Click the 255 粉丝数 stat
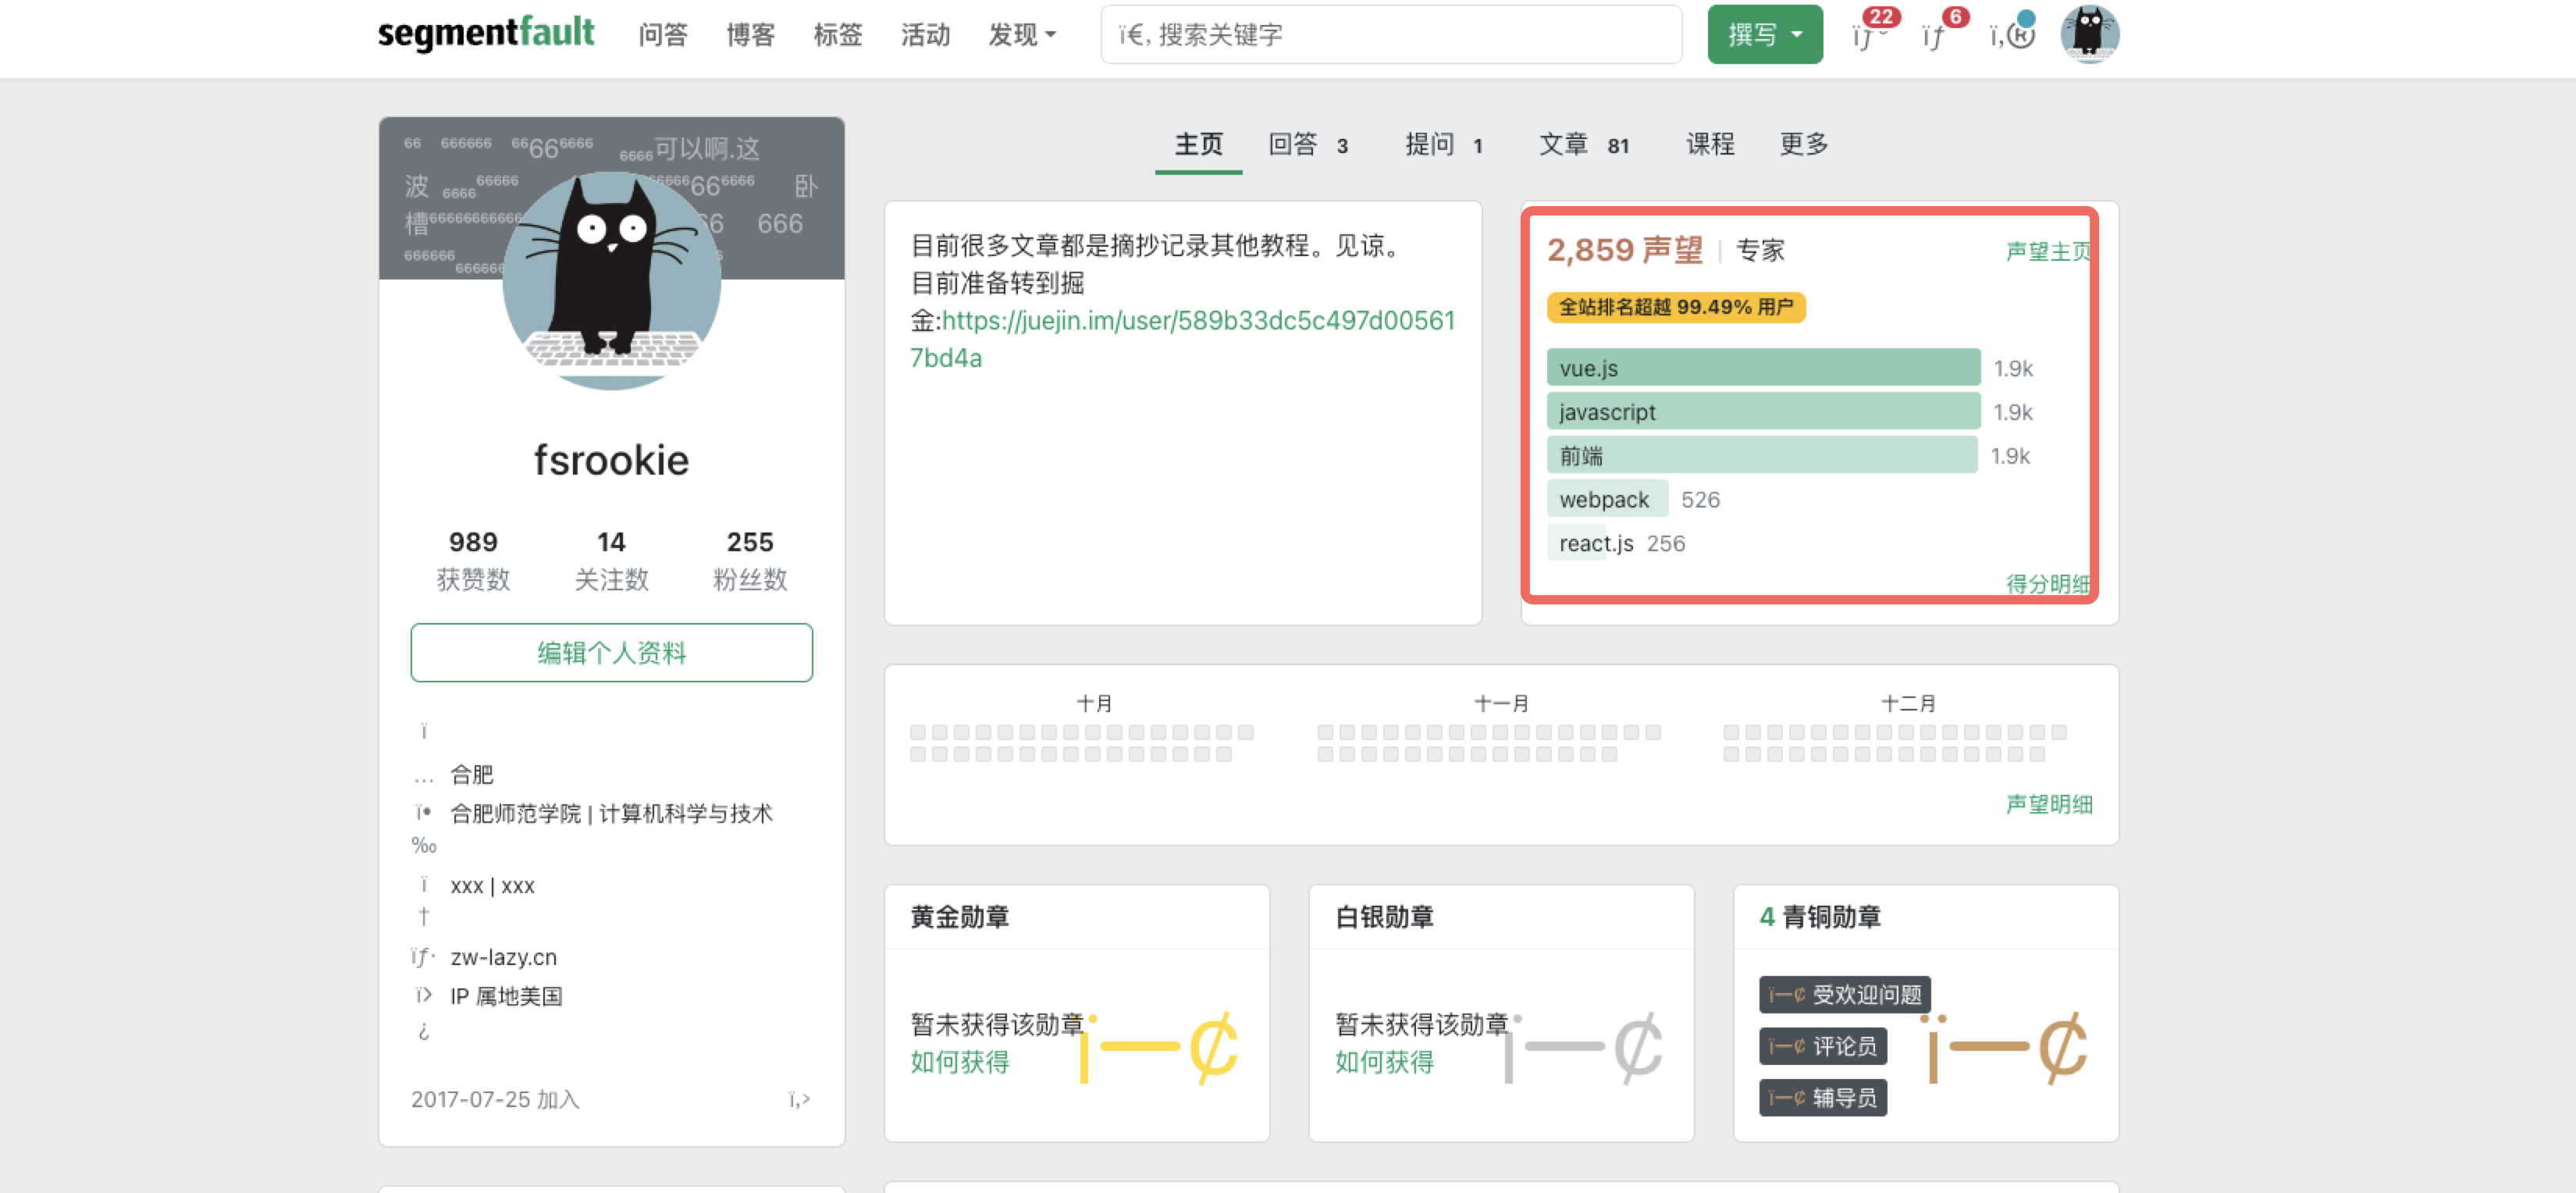Image resolution: width=2576 pixels, height=1193 pixels. tap(749, 560)
